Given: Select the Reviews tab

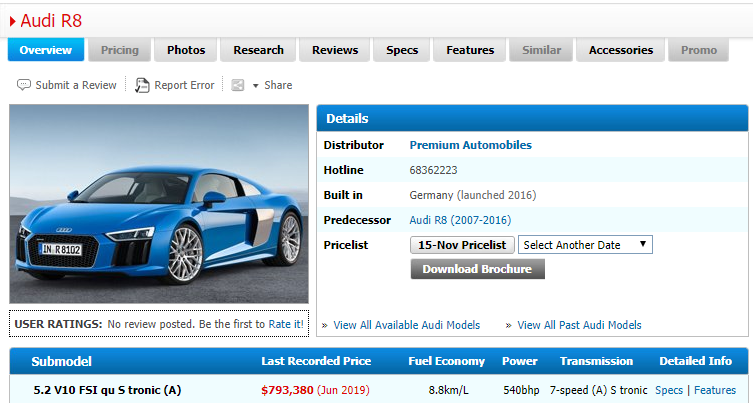Looking at the screenshot, I should [x=335, y=50].
